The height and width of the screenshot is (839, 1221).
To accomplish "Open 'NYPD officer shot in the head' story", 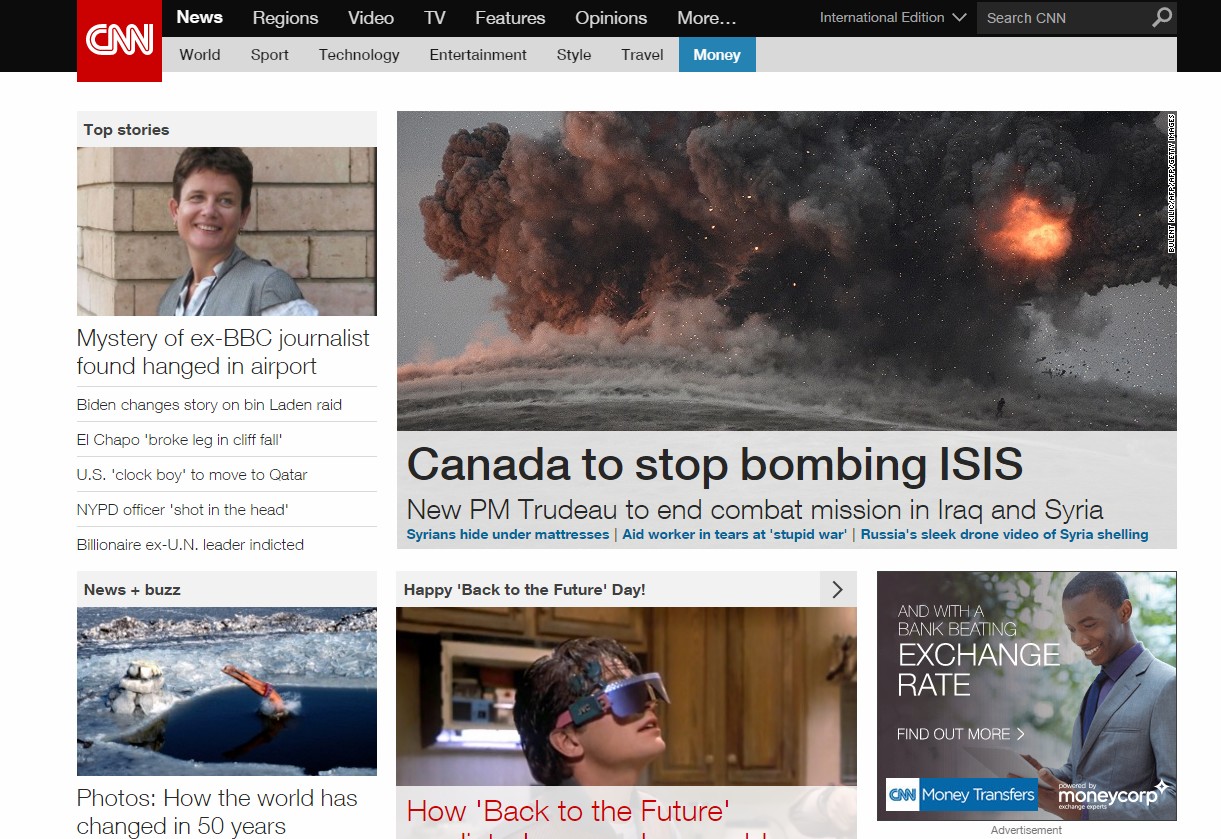I will point(182,510).
